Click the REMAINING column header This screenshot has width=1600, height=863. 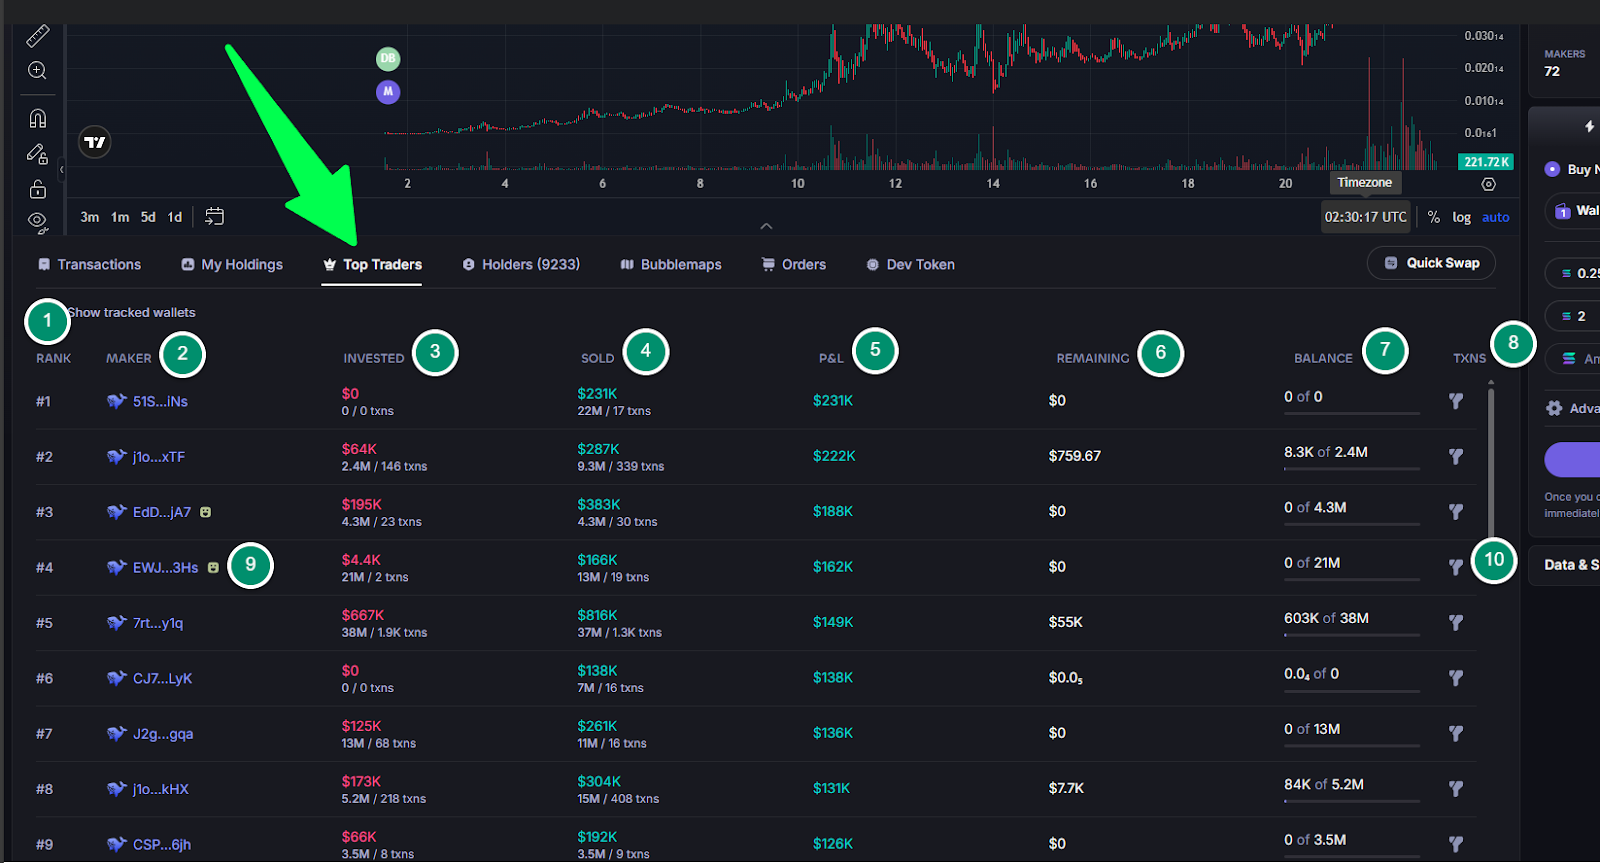[x=1093, y=358]
